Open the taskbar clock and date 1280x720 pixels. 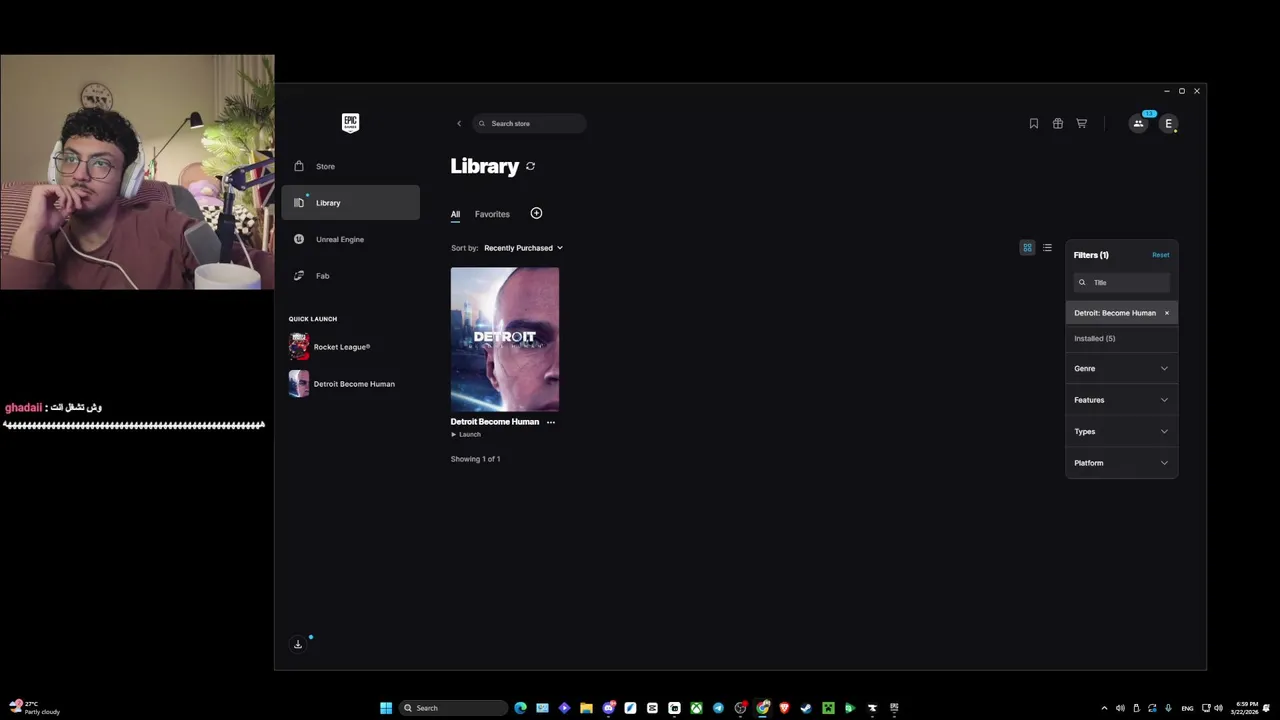tap(1246, 708)
